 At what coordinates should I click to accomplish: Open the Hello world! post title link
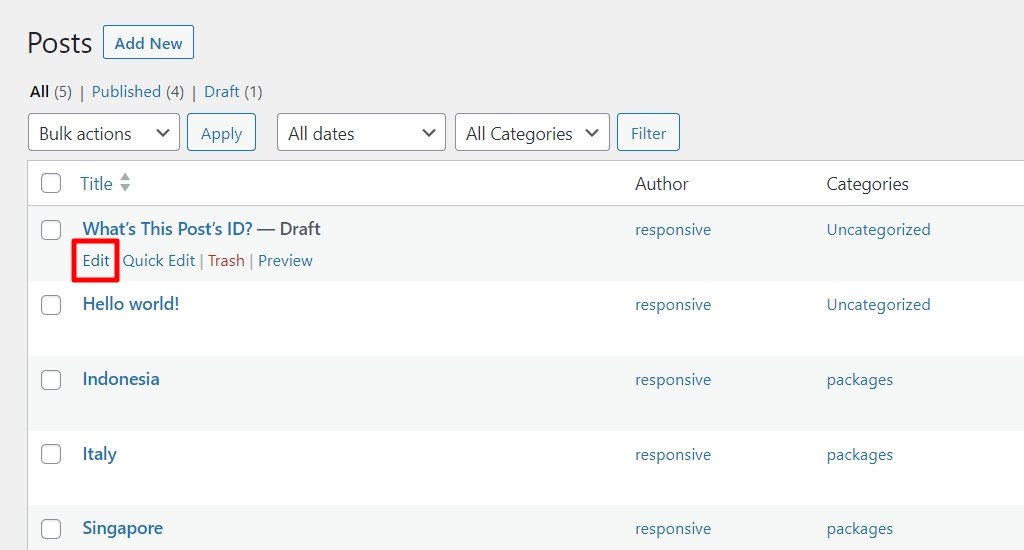[x=131, y=304]
